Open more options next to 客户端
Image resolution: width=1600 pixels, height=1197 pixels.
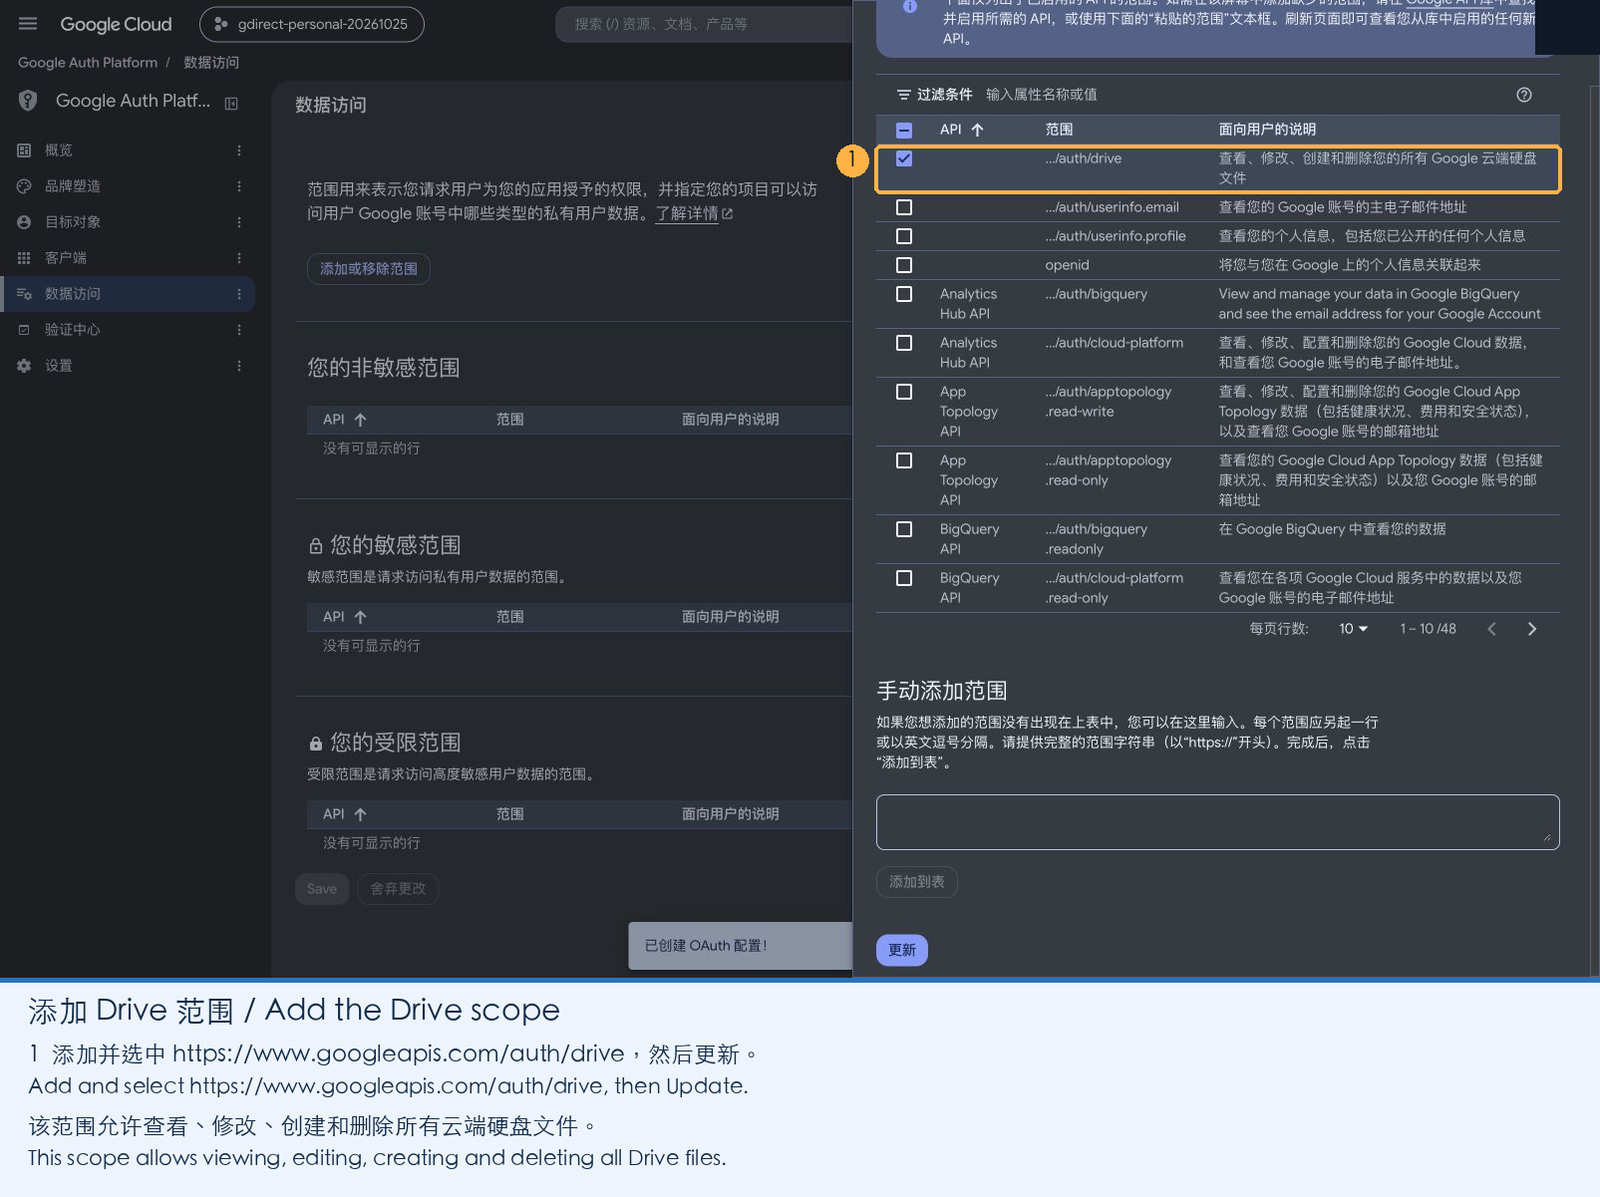[x=239, y=258]
